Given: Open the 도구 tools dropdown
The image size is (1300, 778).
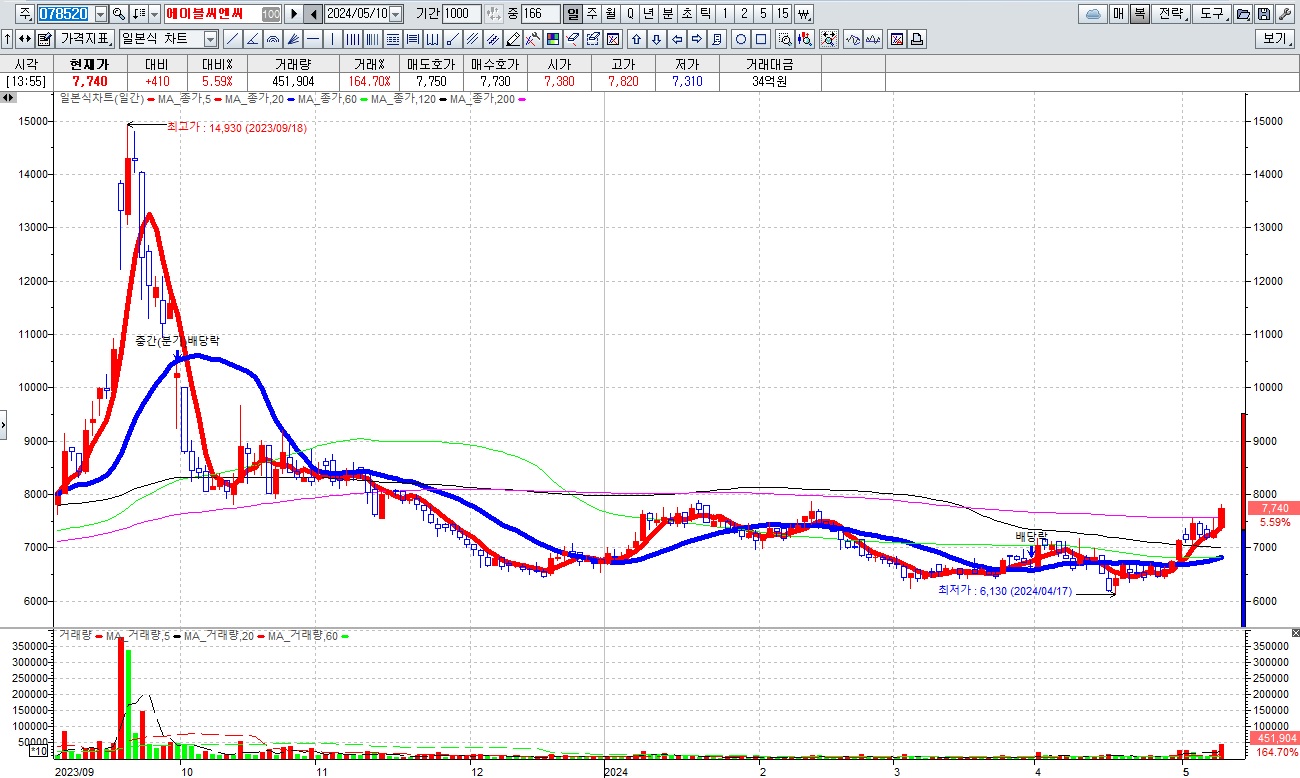Looking at the screenshot, I should pyautogui.click(x=1212, y=14).
